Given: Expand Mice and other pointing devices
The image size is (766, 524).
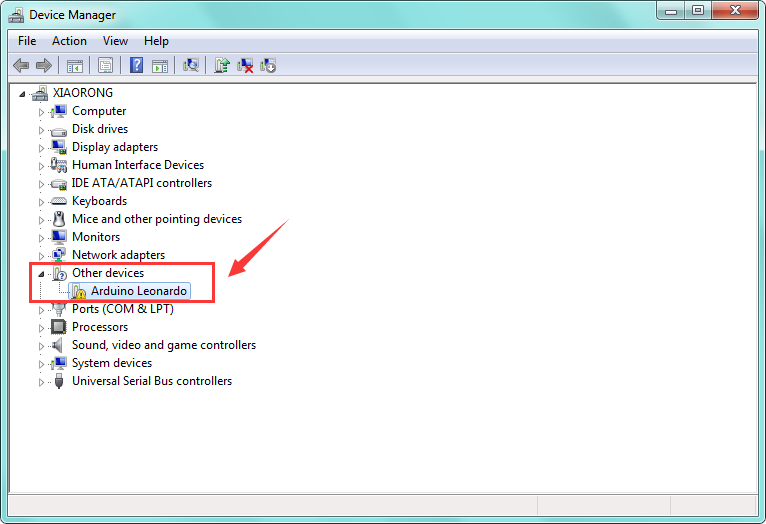Looking at the screenshot, I should point(41,220).
